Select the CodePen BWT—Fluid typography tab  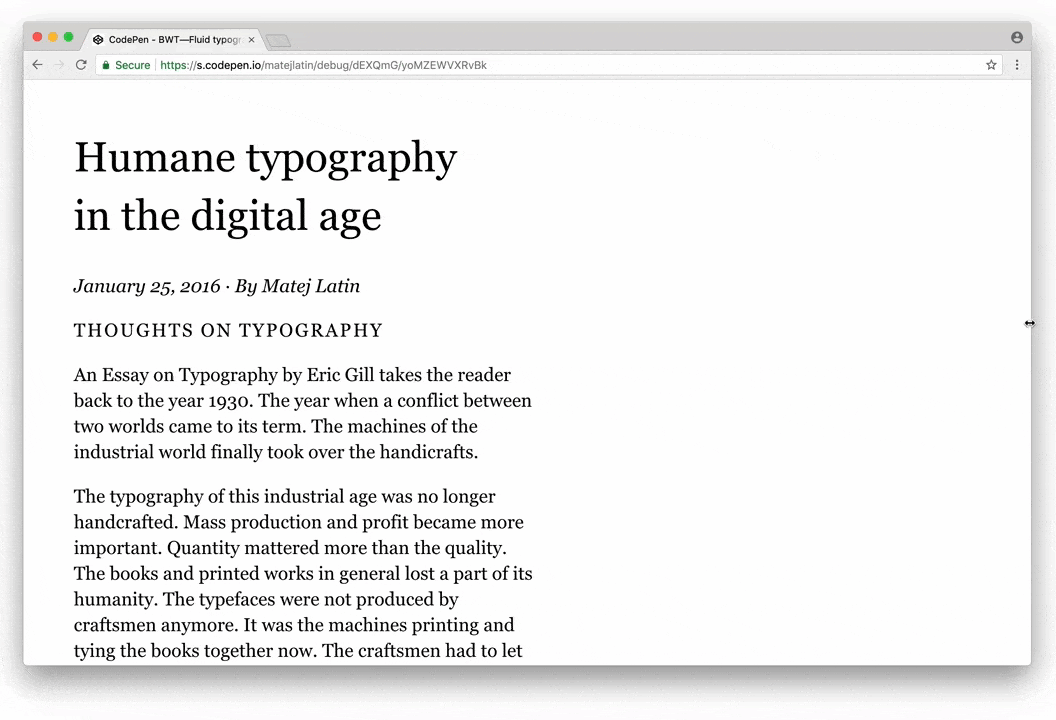click(174, 40)
